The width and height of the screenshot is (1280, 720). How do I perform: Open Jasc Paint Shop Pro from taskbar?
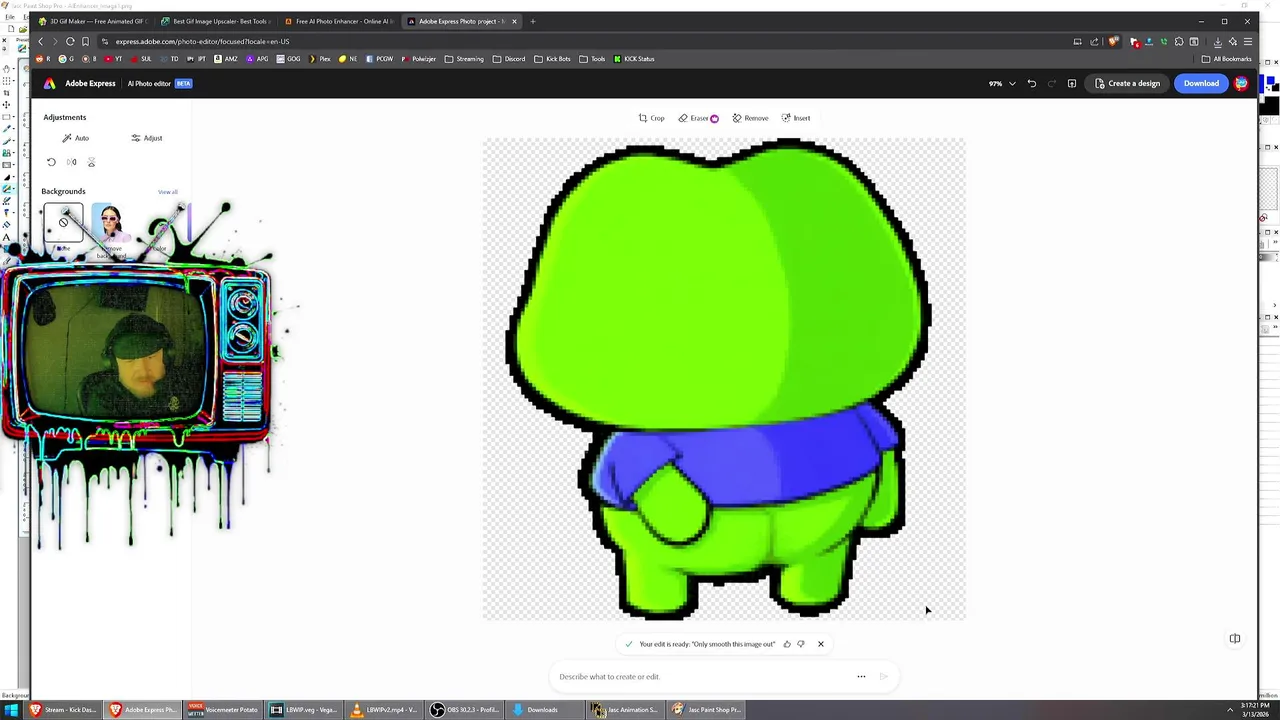(707, 710)
